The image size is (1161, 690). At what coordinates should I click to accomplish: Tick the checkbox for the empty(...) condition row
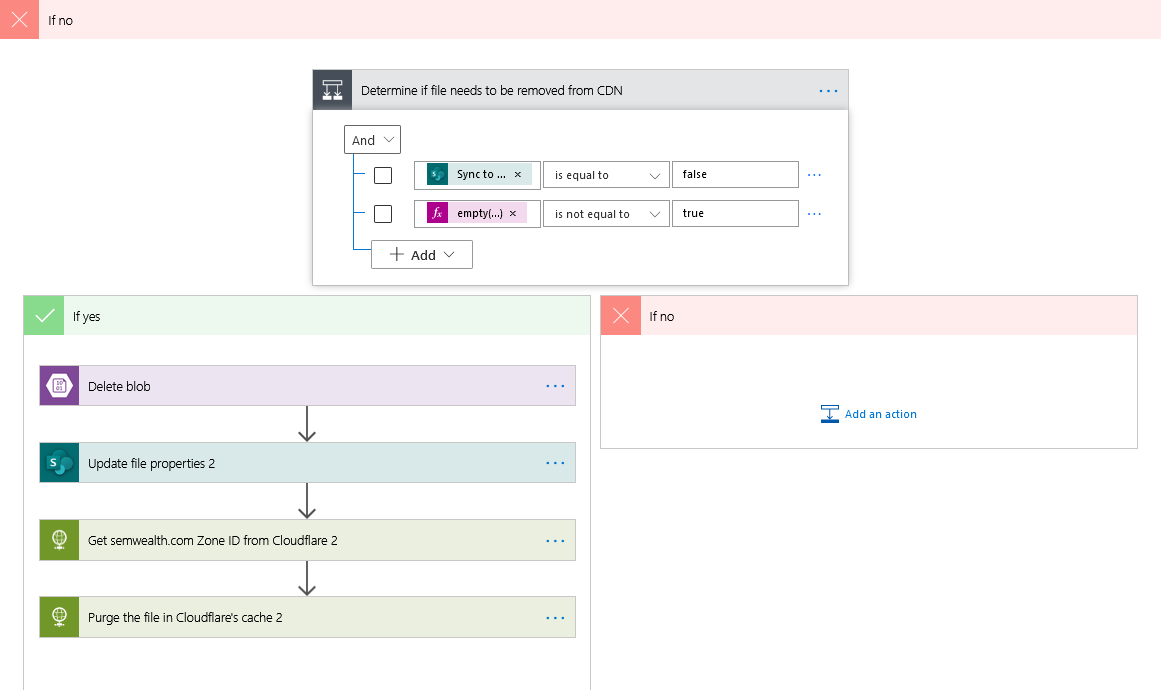[383, 214]
